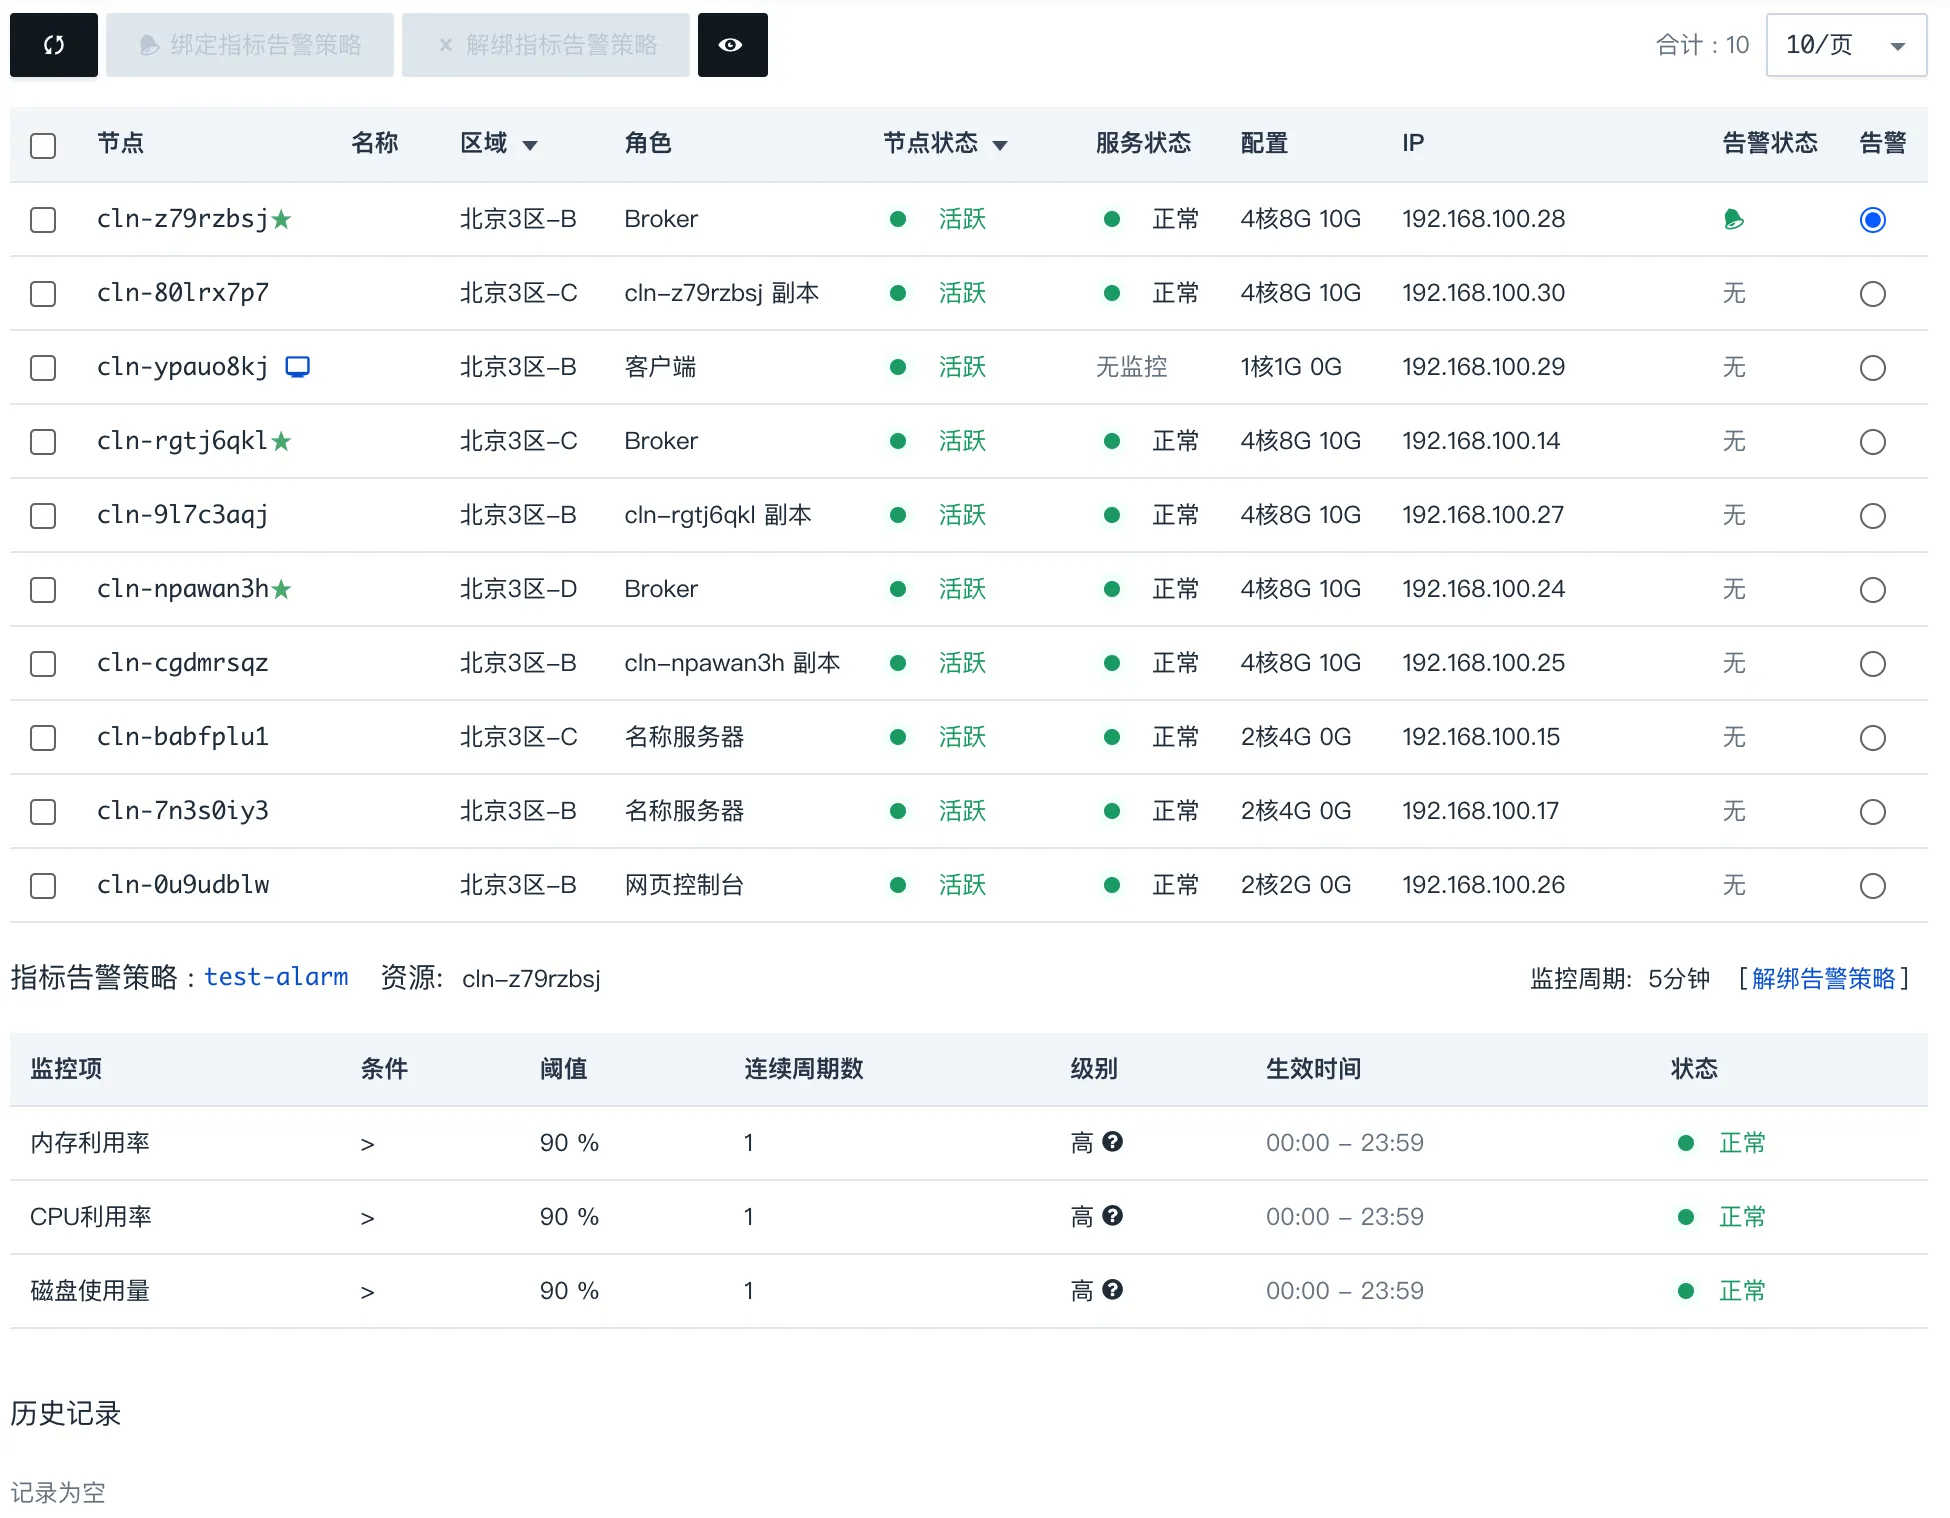The width and height of the screenshot is (1950, 1518).
Task: Click the CPU利用率 monitor item
Action: [x=91, y=1217]
